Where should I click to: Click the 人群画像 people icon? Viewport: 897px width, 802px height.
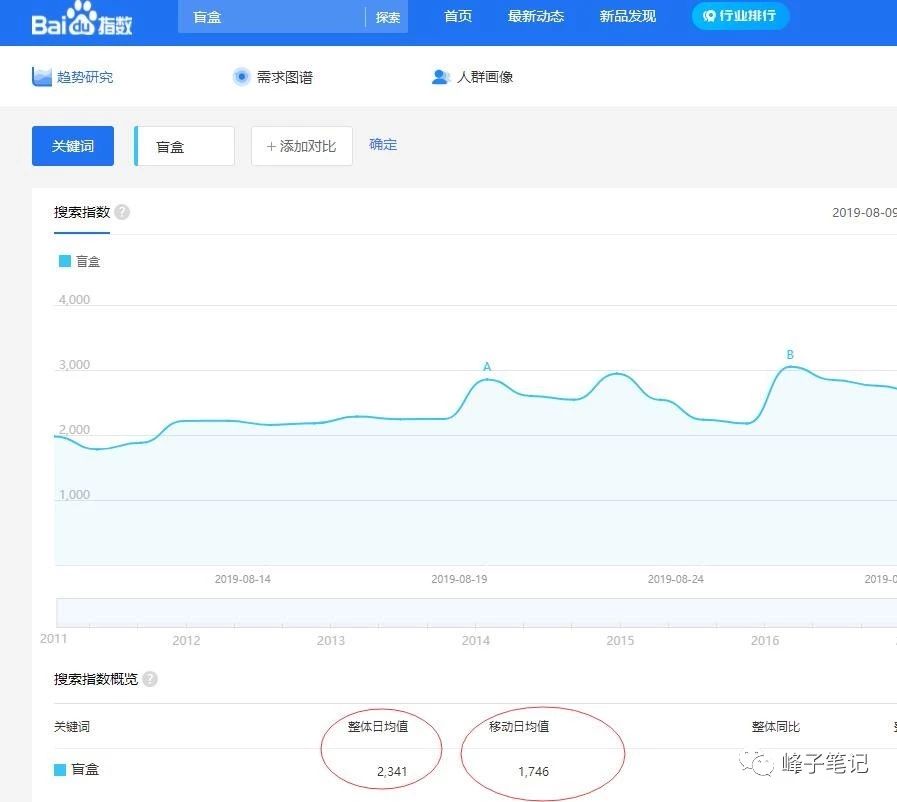point(440,77)
